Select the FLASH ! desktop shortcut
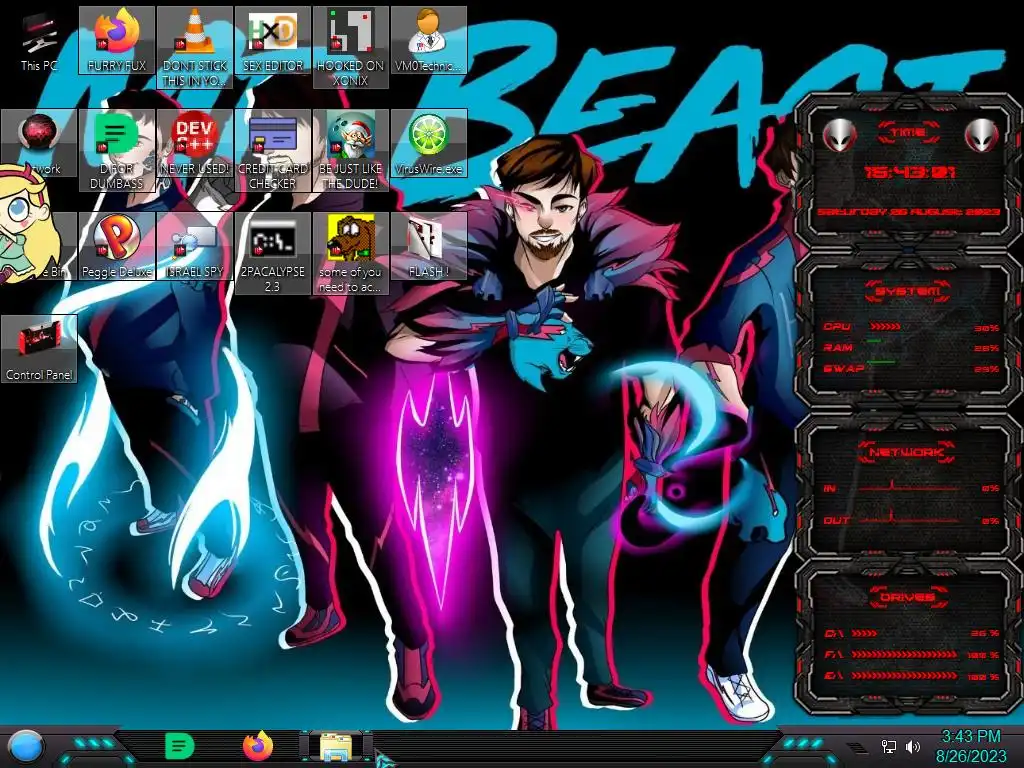 (429, 246)
